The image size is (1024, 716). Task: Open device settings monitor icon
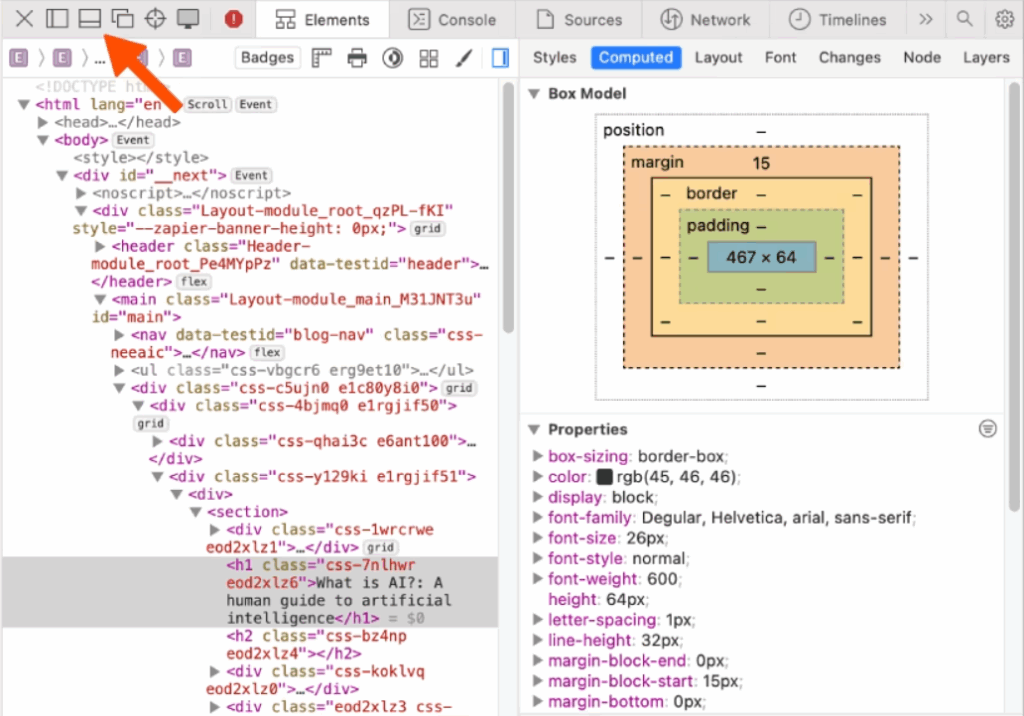click(187, 19)
